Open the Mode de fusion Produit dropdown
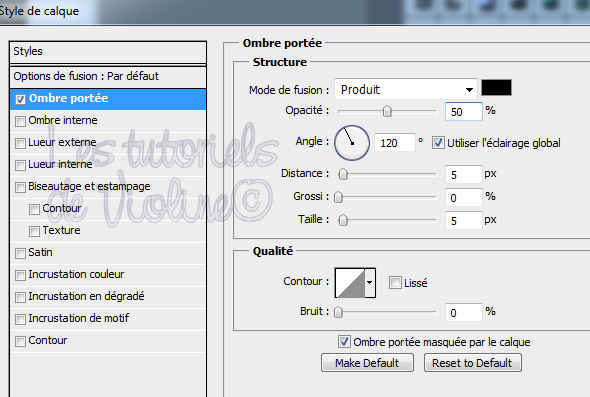 tap(406, 89)
